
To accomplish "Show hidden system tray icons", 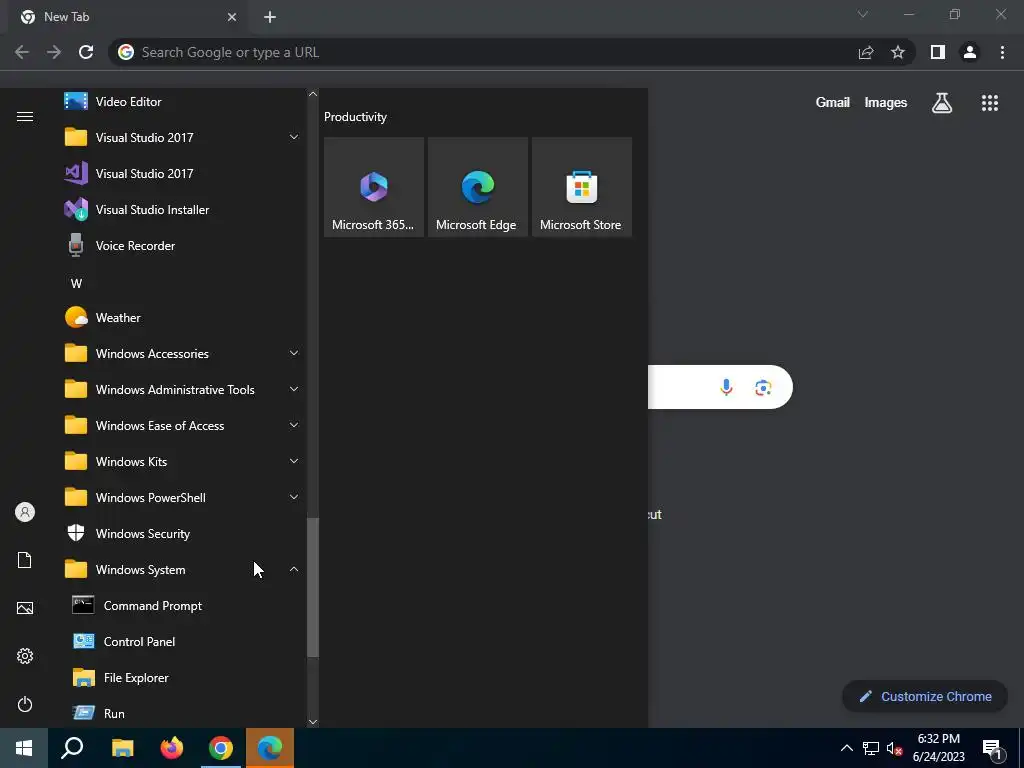I will [846, 748].
